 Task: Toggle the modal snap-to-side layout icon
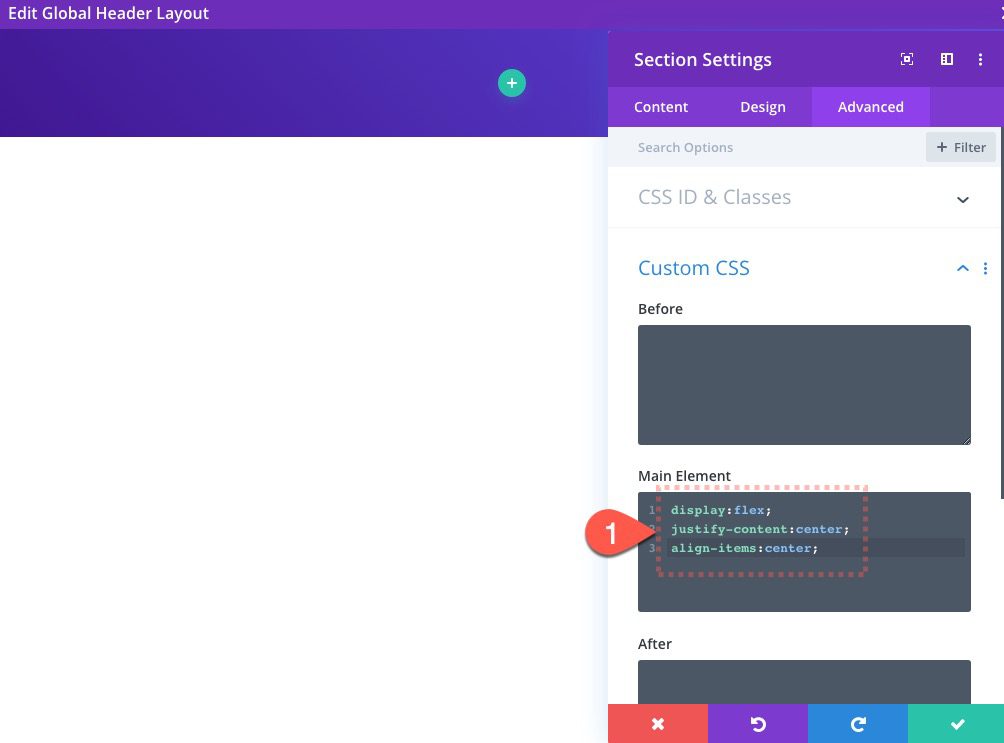[946, 59]
